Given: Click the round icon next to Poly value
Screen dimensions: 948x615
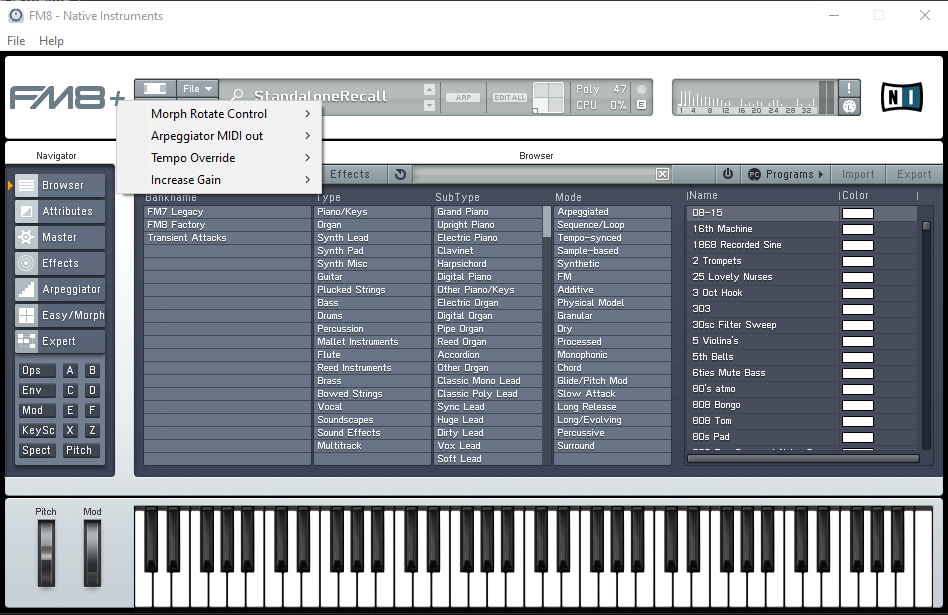Looking at the screenshot, I should [641, 89].
